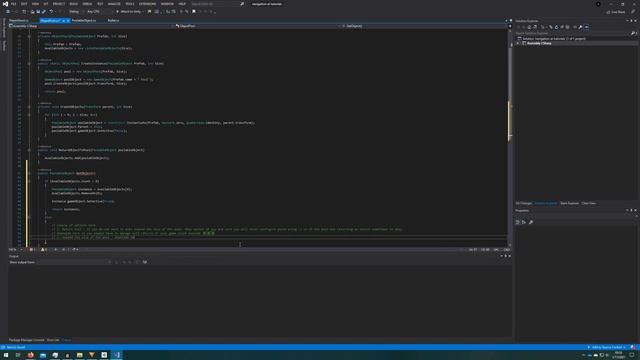
Task: Click Properties panel property pages wrench
Action: 531,222
